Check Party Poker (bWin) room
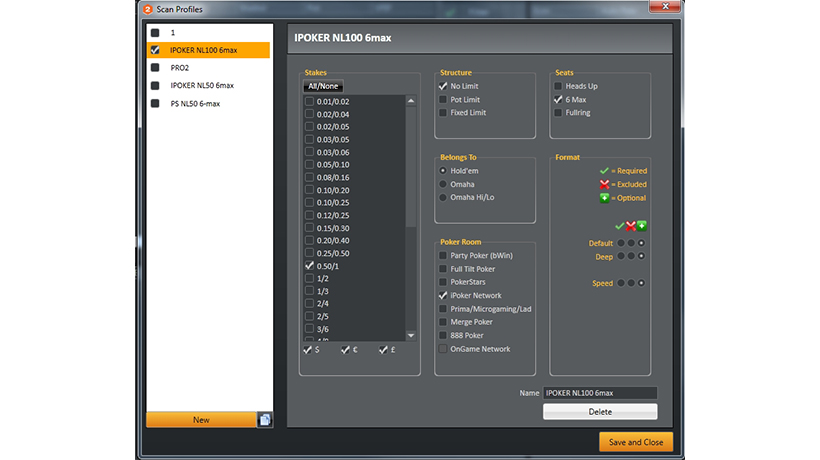820x460 pixels. pyautogui.click(x=443, y=255)
